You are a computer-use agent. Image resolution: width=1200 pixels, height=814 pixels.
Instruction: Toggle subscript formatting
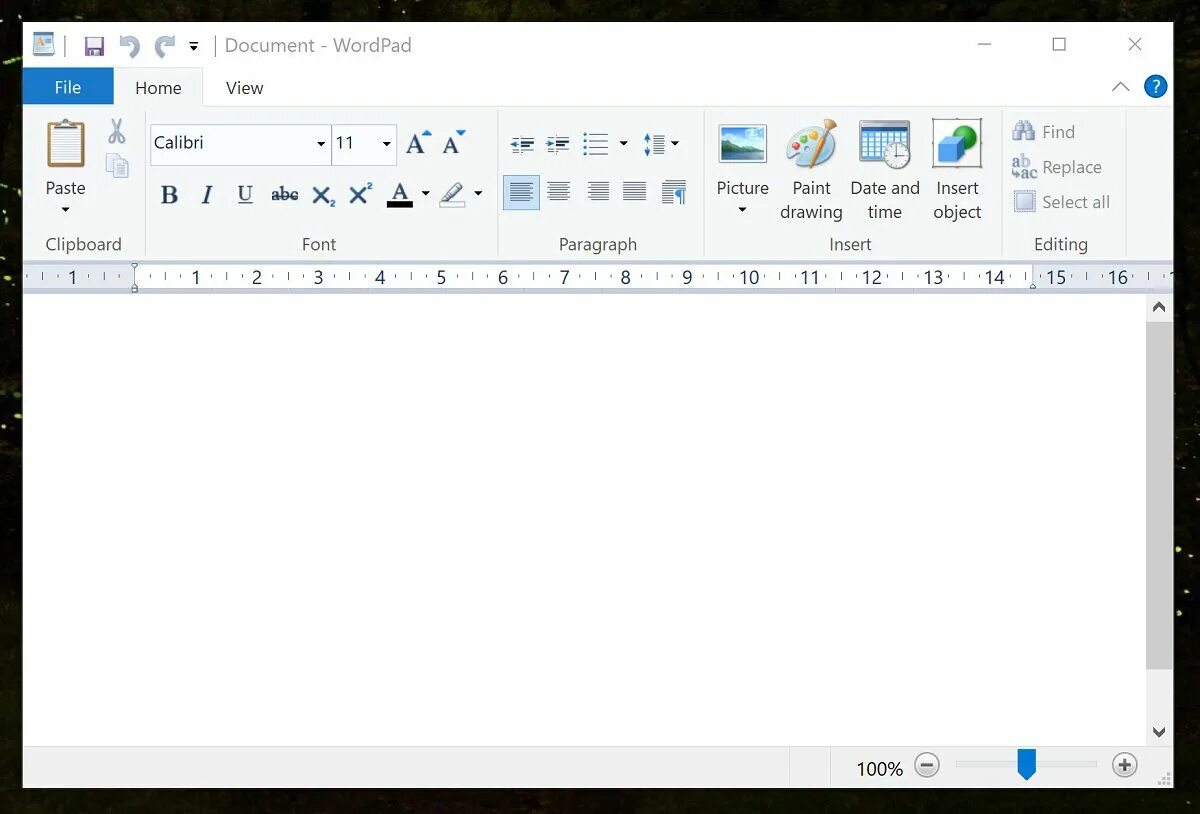(x=323, y=194)
